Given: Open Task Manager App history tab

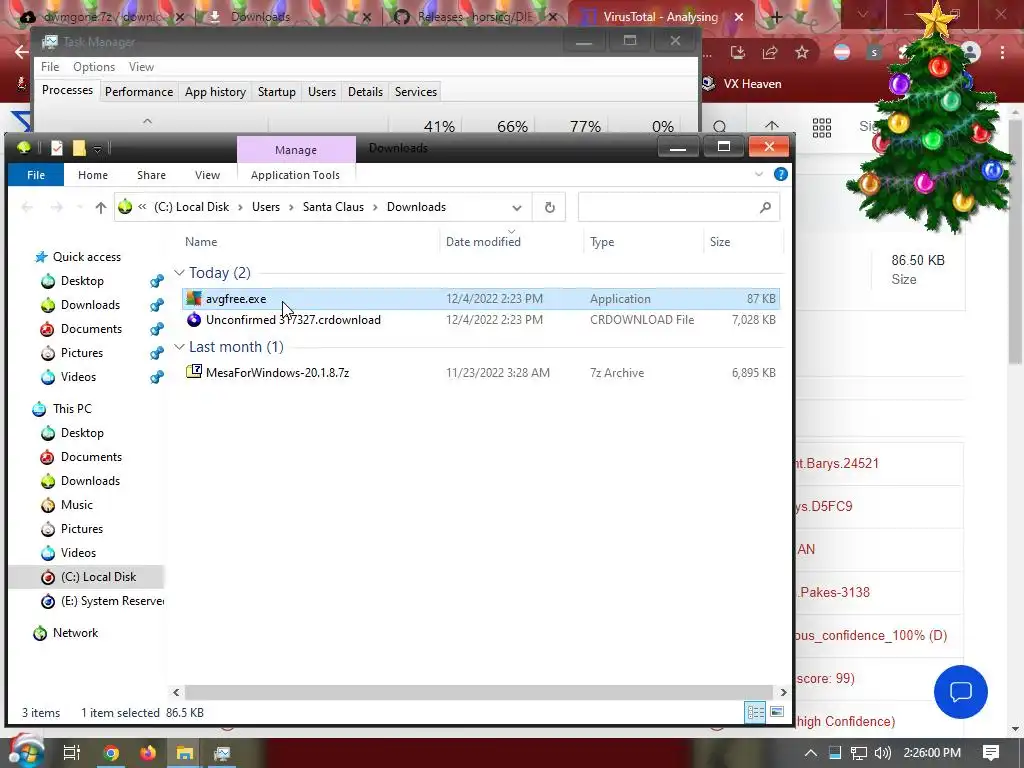Looking at the screenshot, I should tap(216, 91).
